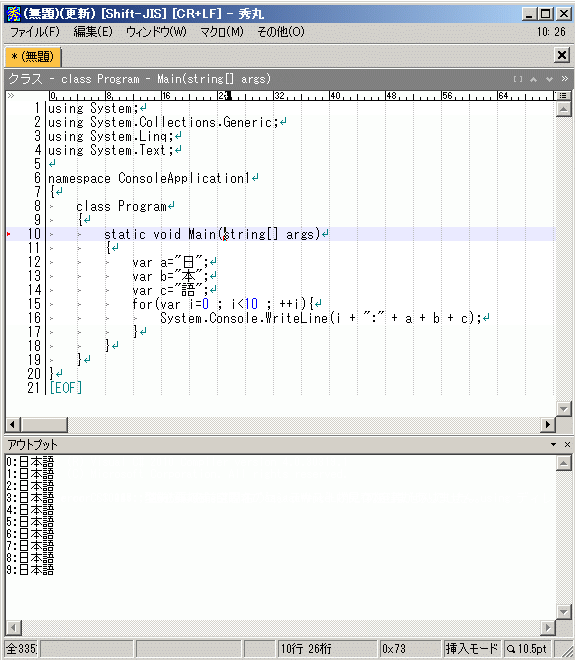
Task: Open the ファイル(F) menu
Action: 35,32
